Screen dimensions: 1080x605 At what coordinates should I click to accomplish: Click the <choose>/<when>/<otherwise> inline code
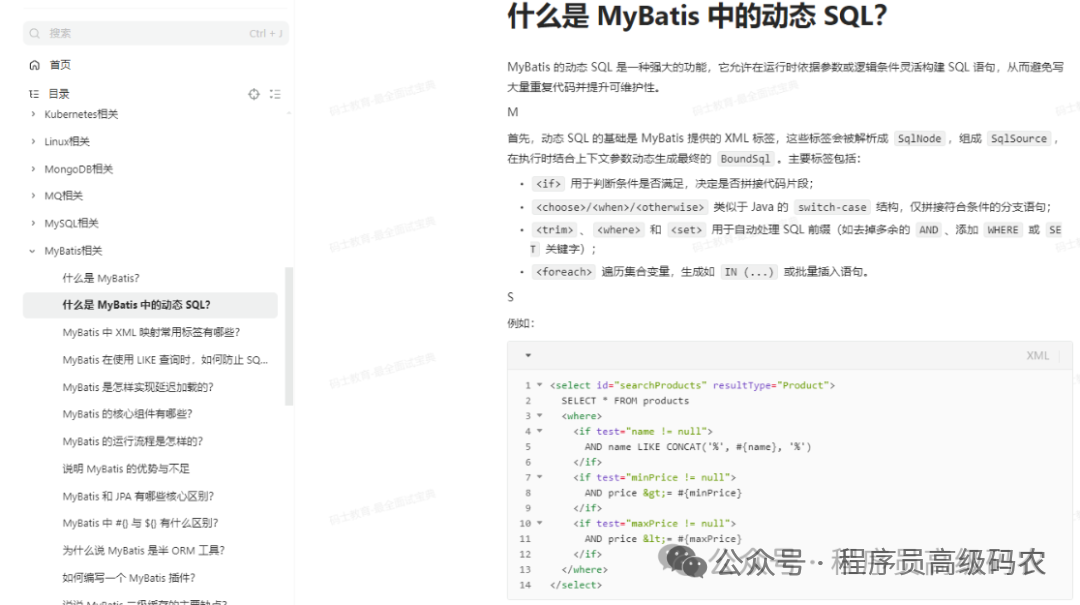pyautogui.click(x=620, y=207)
